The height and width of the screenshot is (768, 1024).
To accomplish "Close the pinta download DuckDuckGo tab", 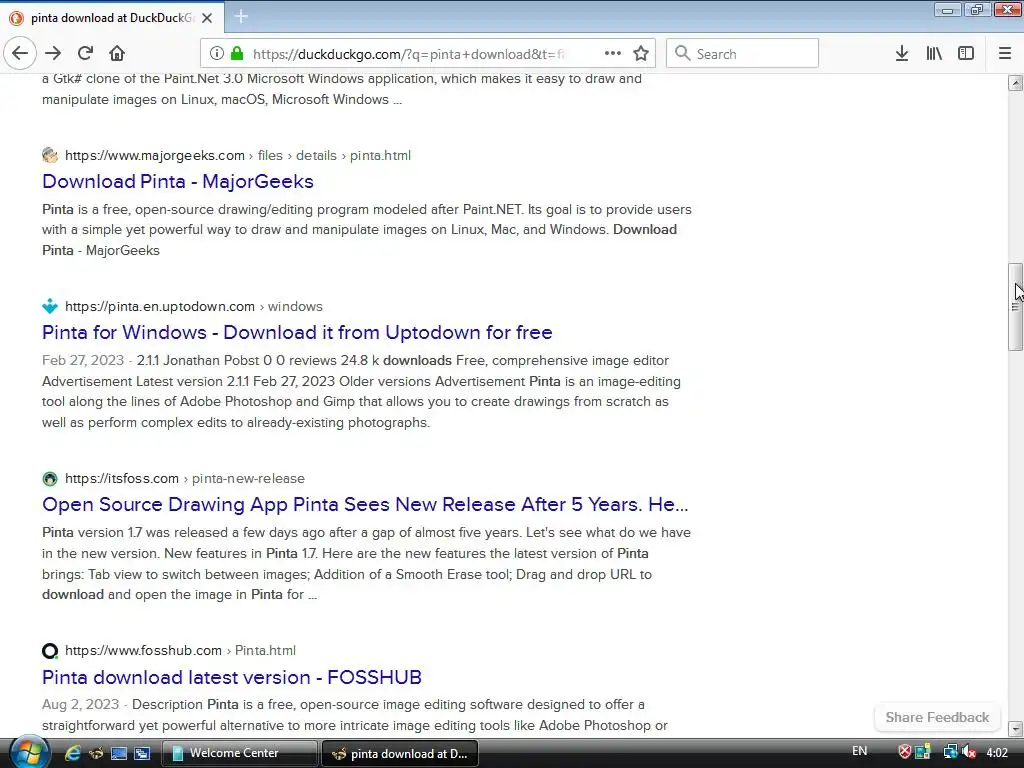I will point(207,18).
